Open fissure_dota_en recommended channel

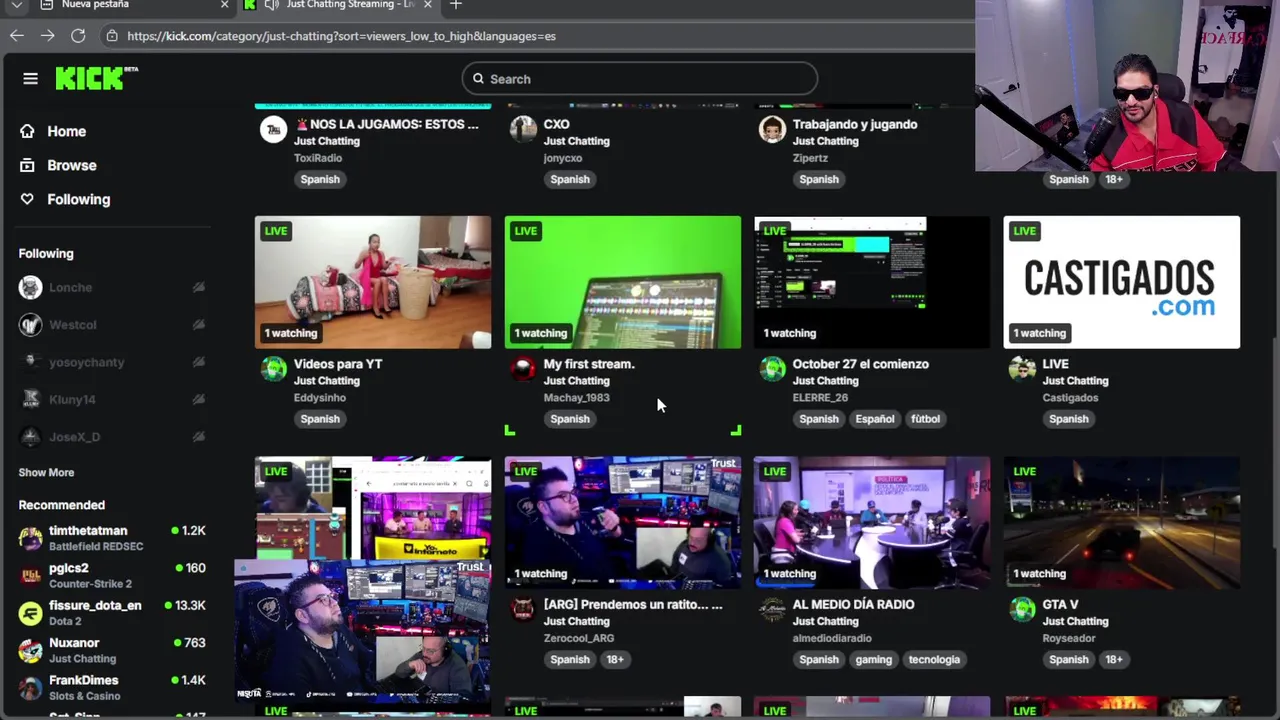click(112, 613)
